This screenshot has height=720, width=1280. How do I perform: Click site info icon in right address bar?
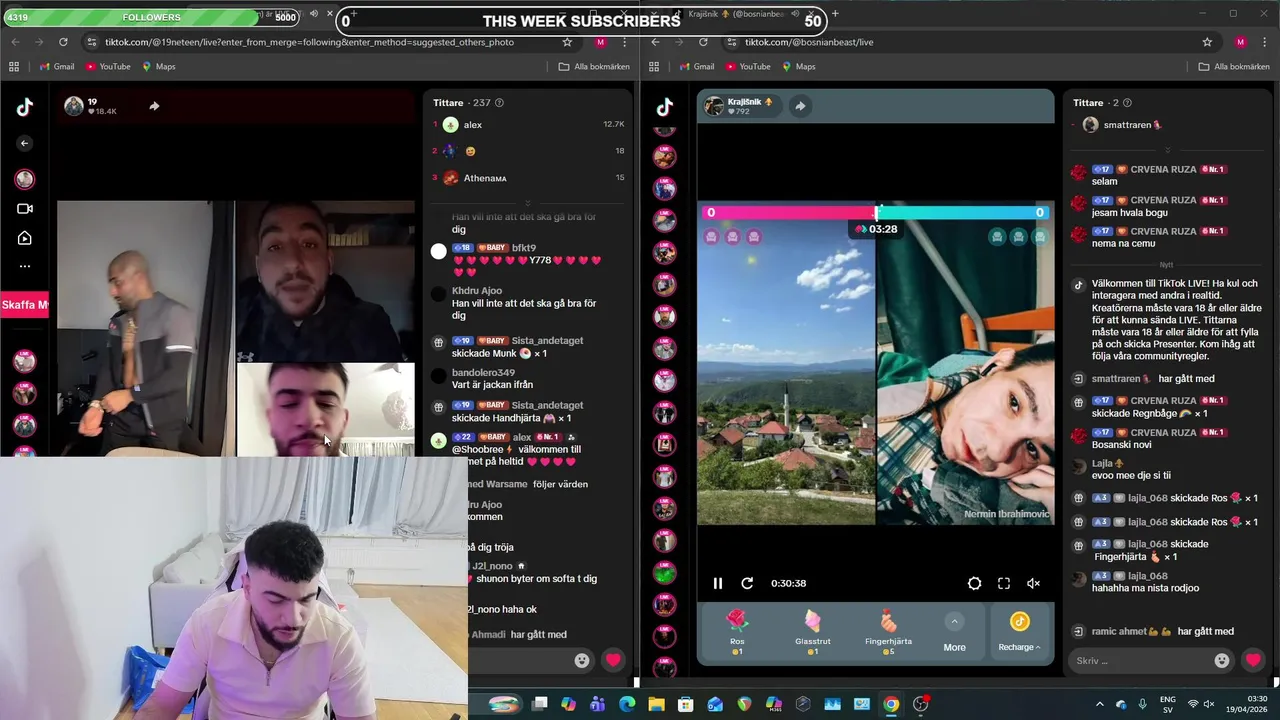coord(733,42)
